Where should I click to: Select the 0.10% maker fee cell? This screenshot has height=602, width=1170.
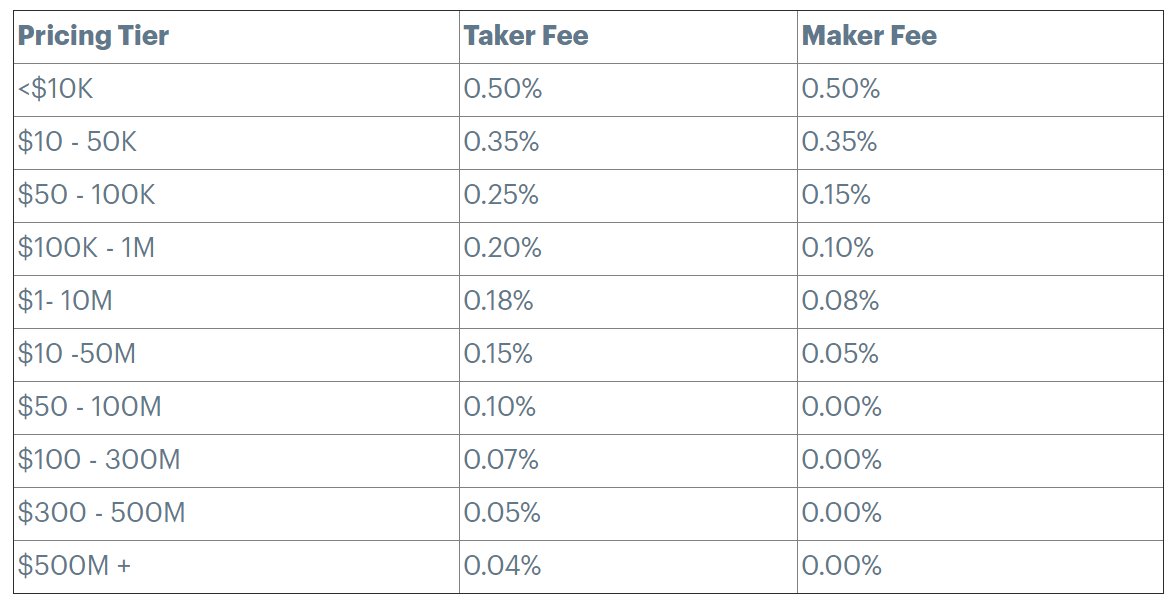[837, 248]
